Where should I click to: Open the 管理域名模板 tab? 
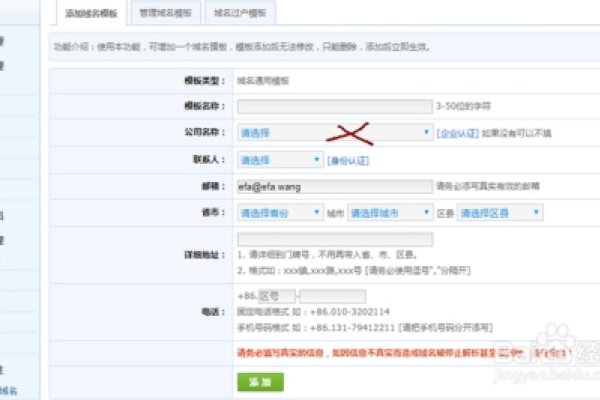coord(165,13)
